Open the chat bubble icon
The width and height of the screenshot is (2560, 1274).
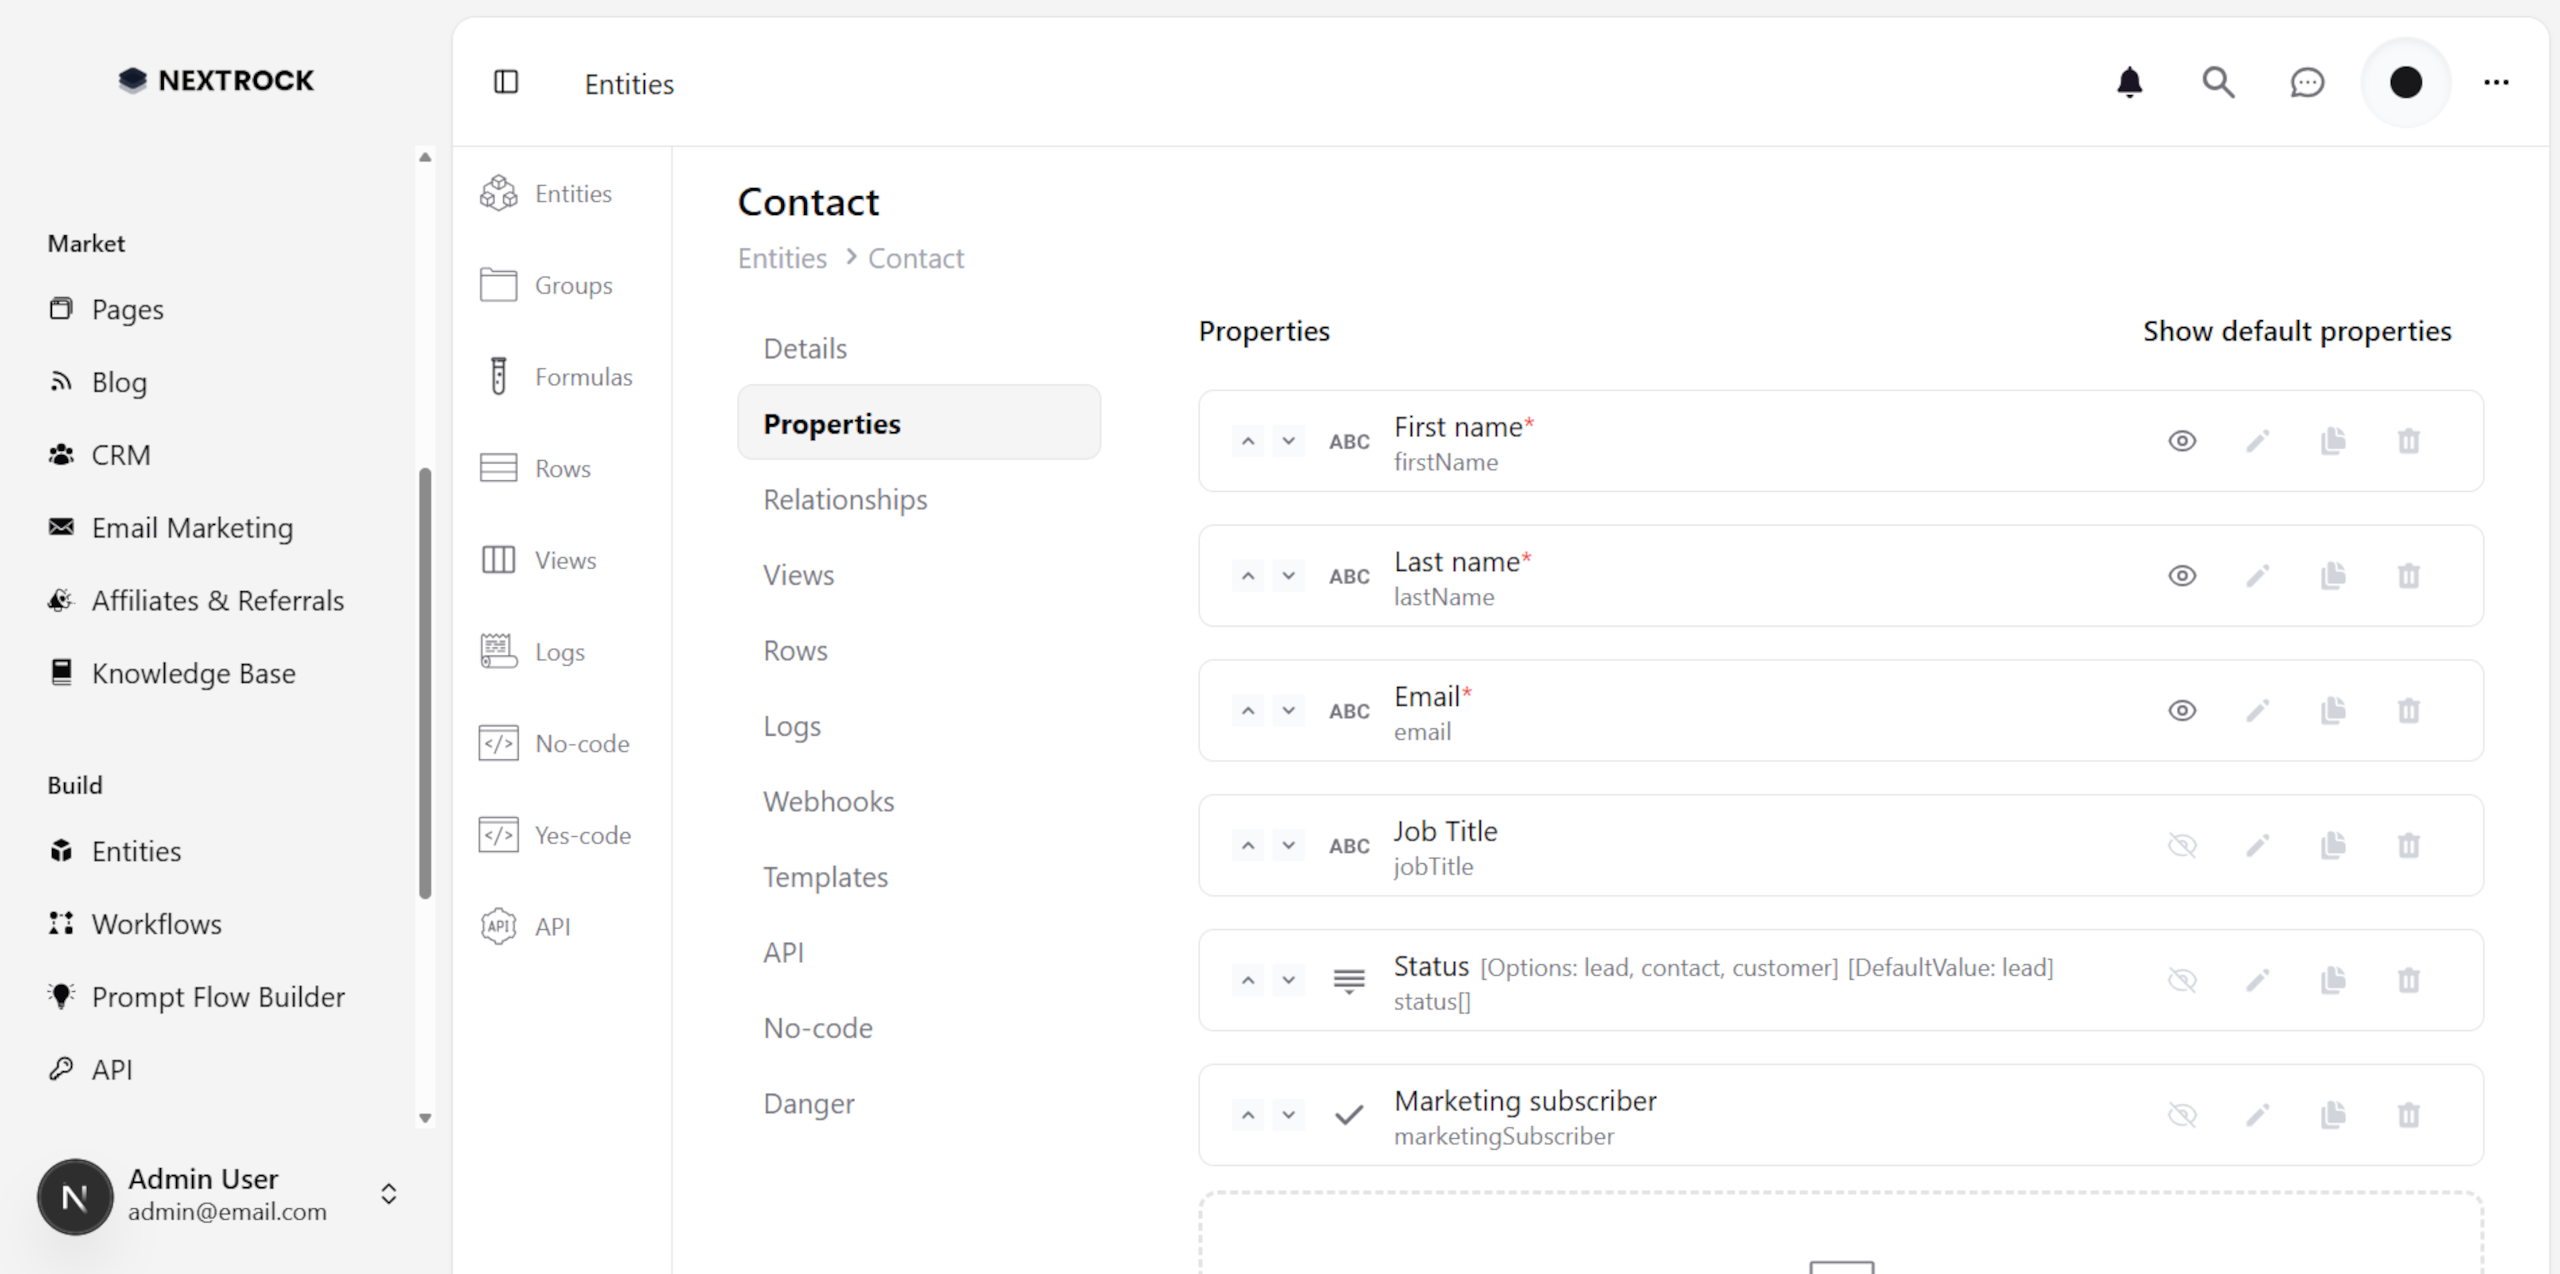[2306, 82]
